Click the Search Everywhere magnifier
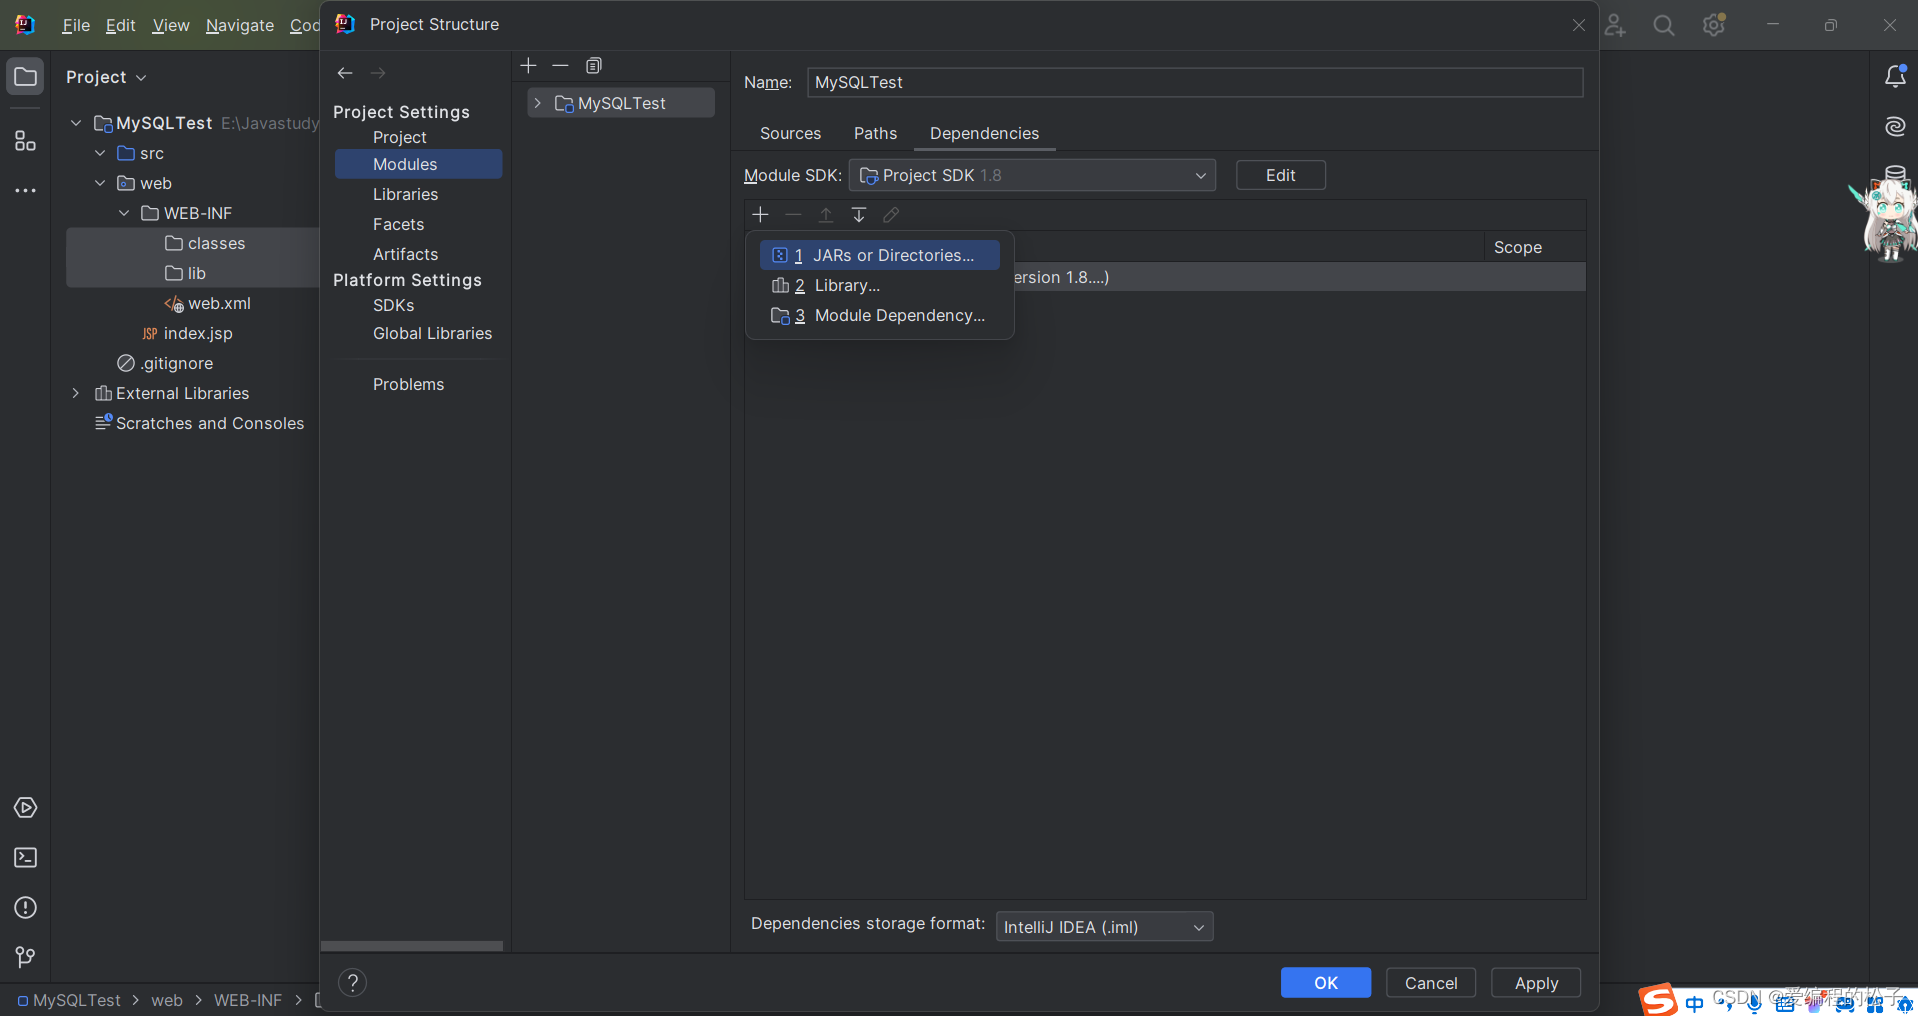 (1664, 25)
